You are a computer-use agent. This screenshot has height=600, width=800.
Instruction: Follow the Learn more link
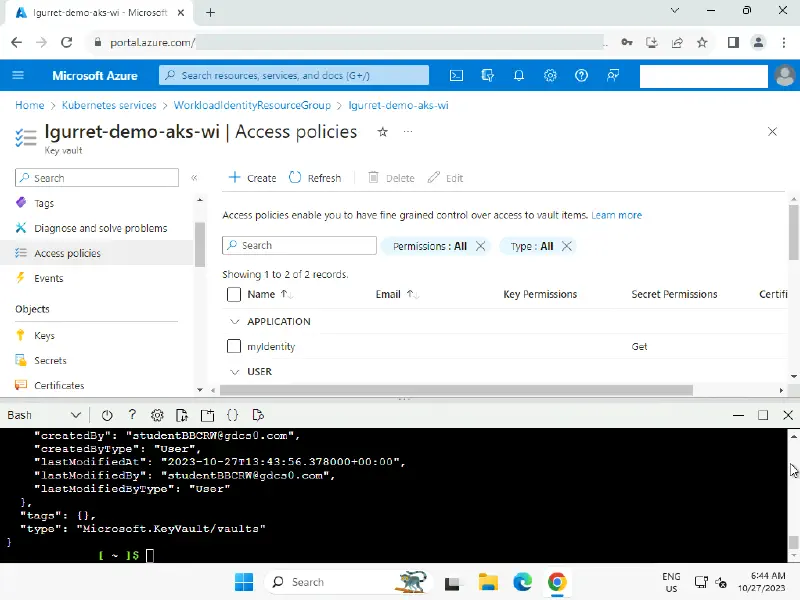tap(616, 215)
